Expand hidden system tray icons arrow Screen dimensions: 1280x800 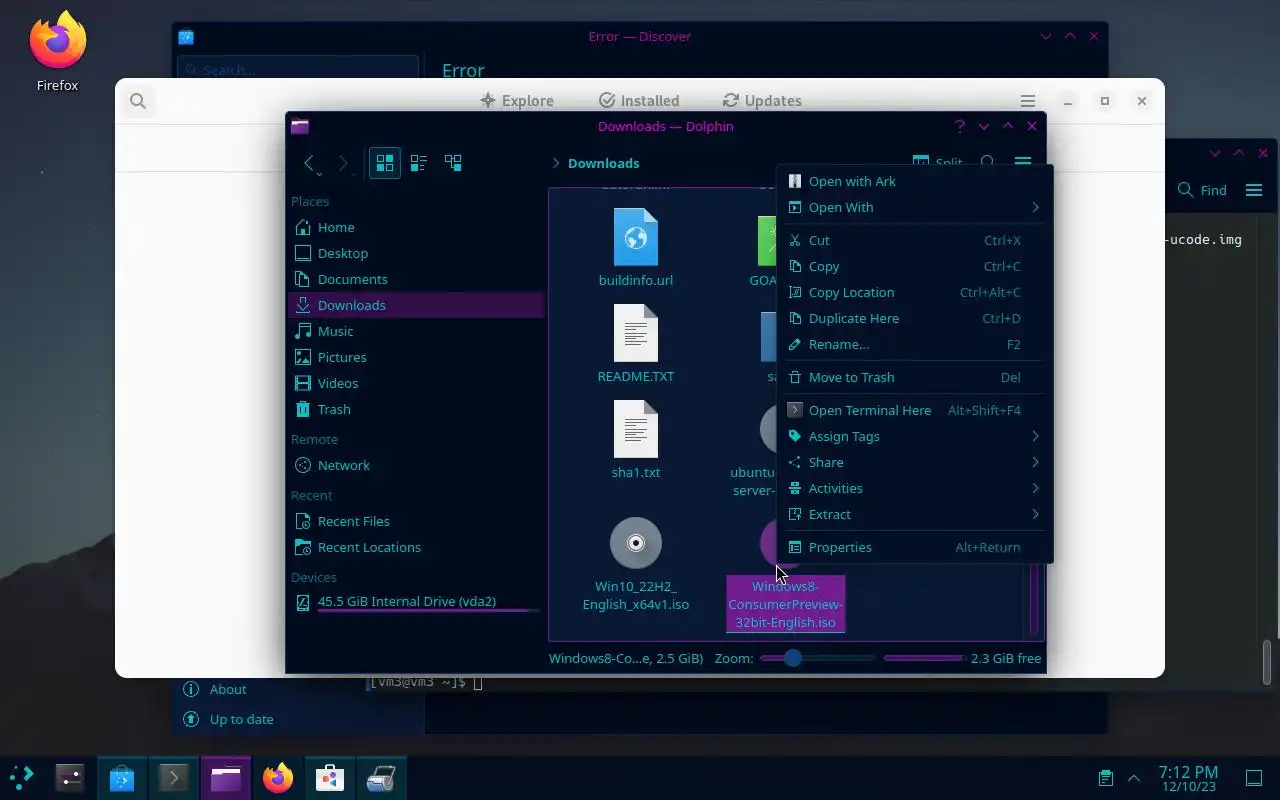[x=1134, y=777]
